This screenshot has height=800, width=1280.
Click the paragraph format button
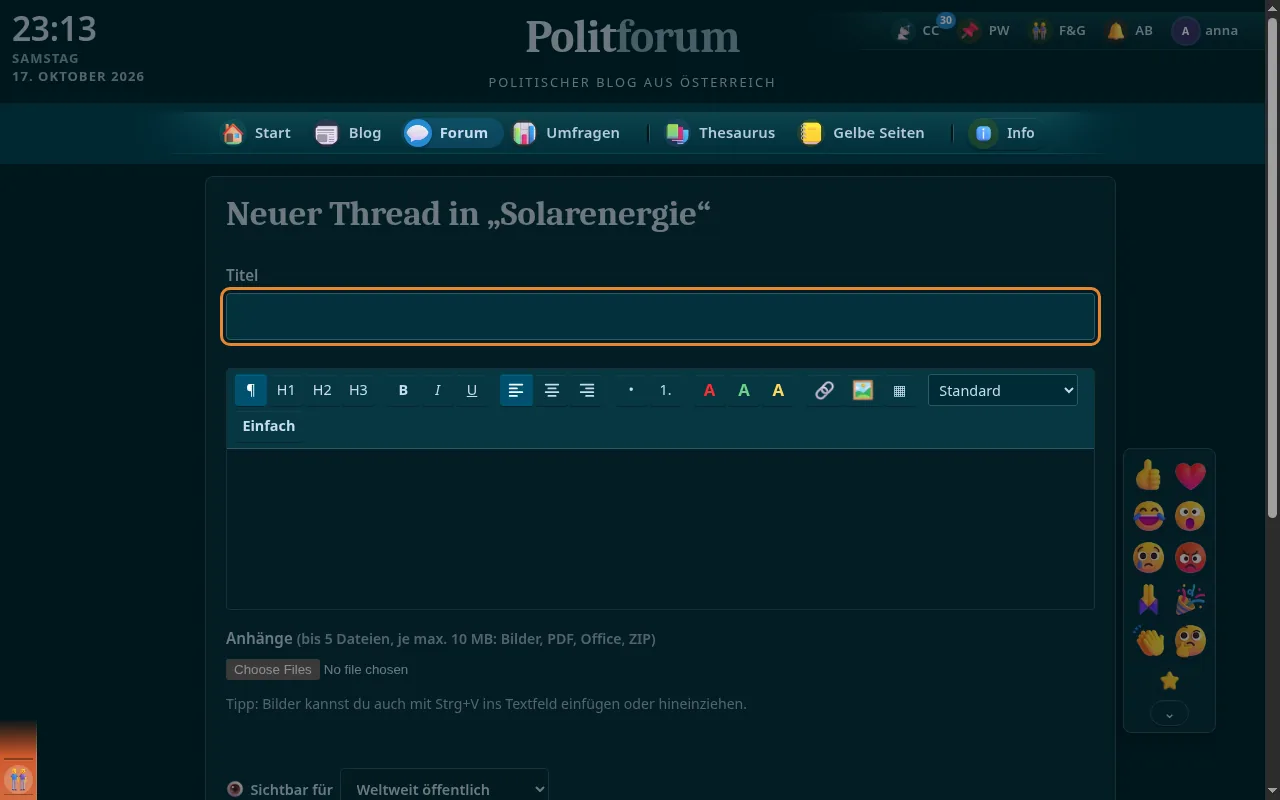(251, 390)
